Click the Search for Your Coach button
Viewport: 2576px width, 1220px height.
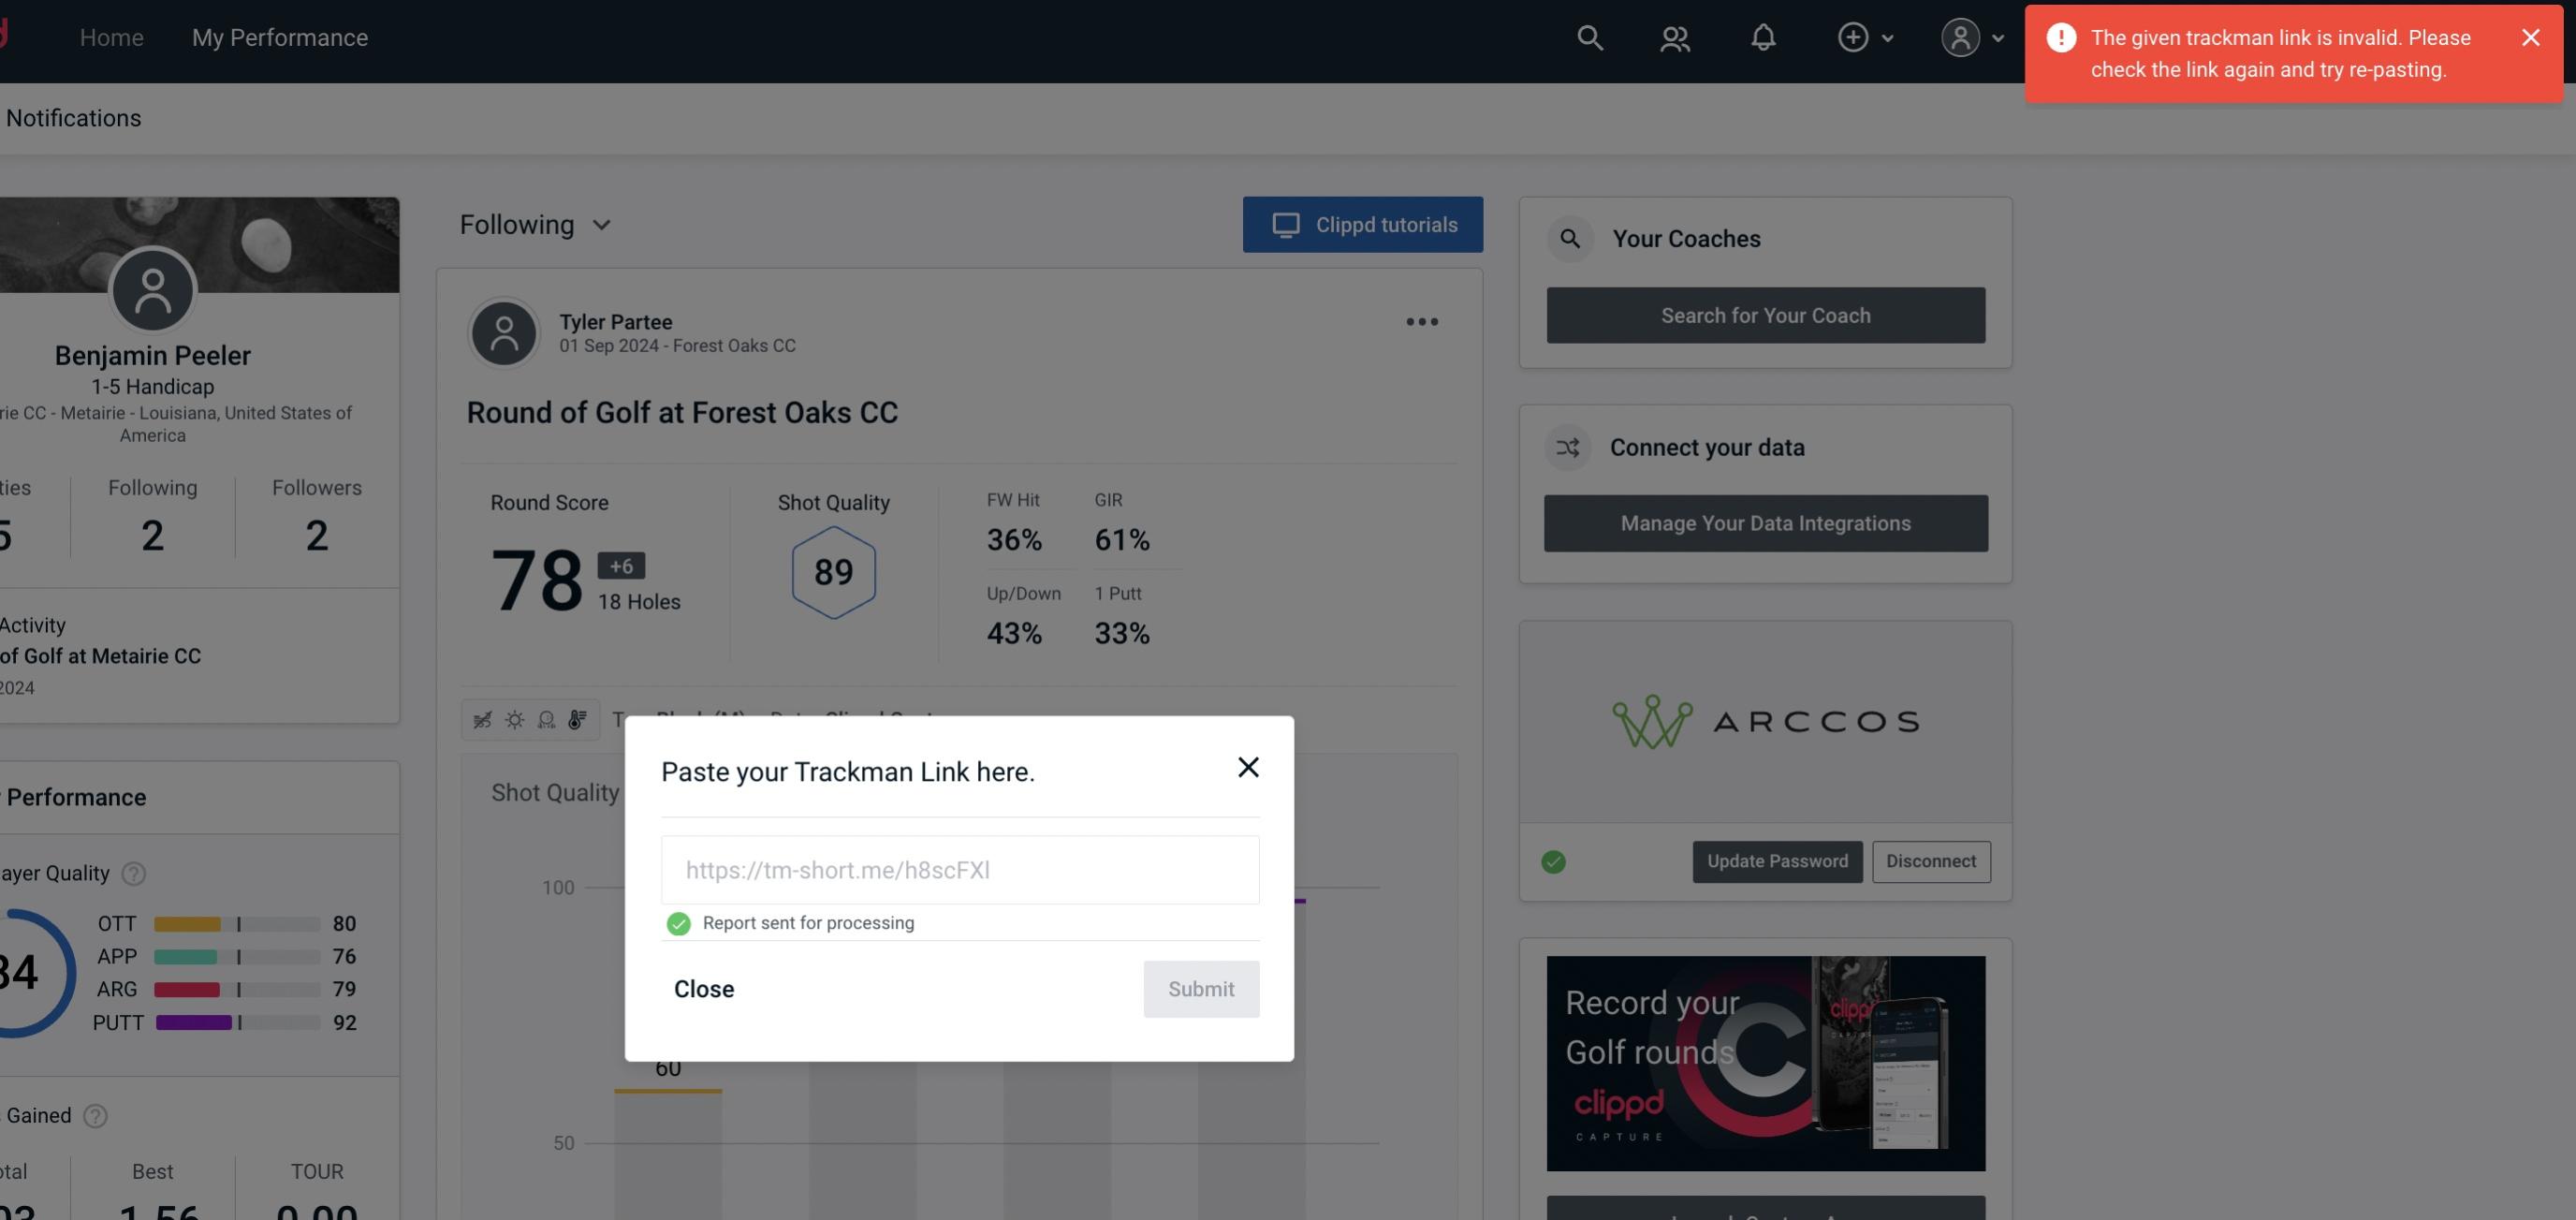click(1766, 316)
